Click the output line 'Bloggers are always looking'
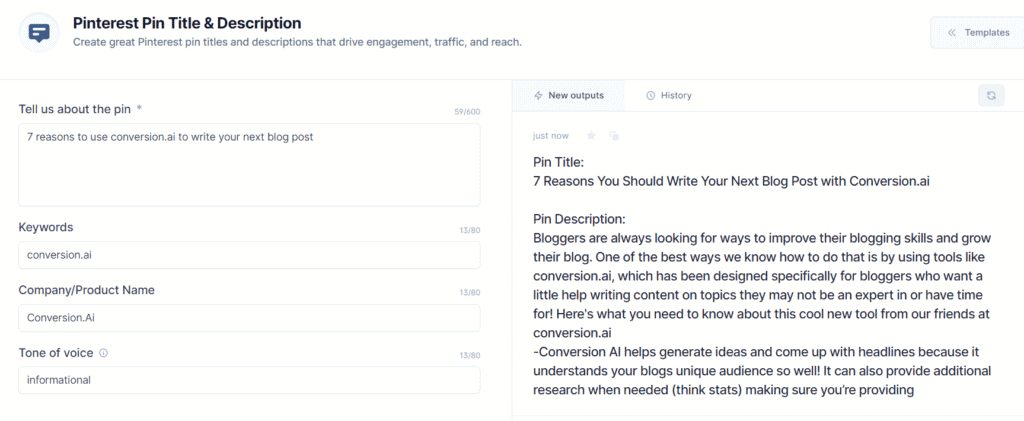The height and width of the screenshot is (421, 1024). 761,237
